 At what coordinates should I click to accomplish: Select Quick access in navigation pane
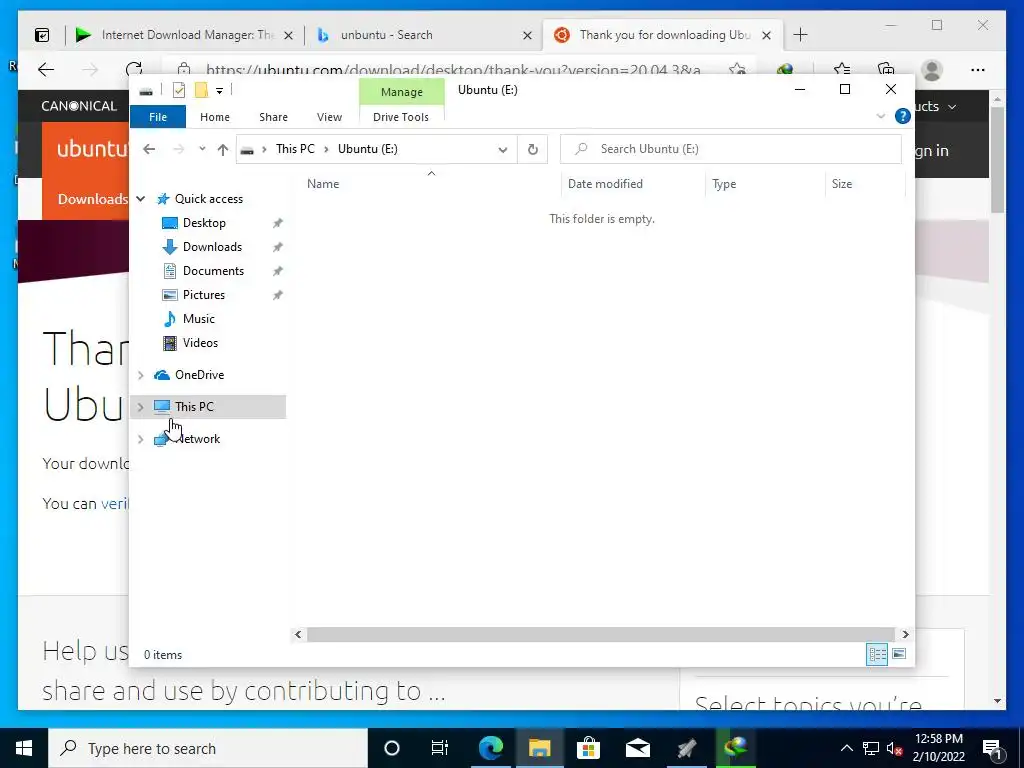(x=208, y=199)
